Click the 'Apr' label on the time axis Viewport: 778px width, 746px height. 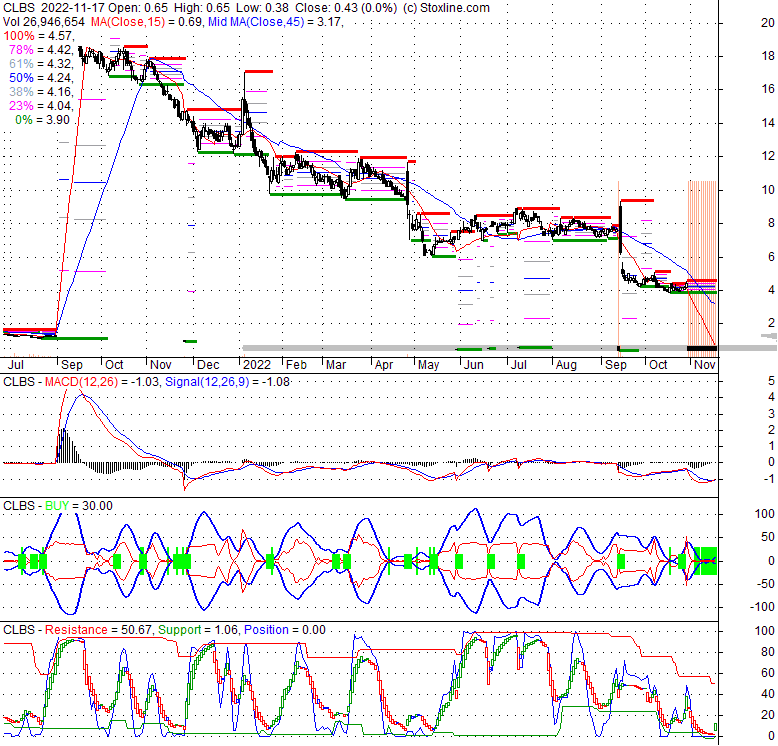click(384, 365)
